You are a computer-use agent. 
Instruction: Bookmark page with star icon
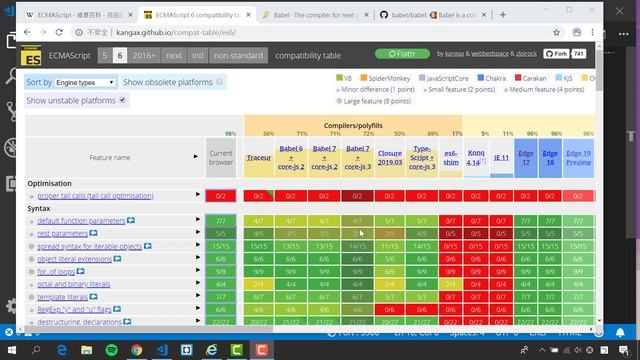tap(556, 32)
